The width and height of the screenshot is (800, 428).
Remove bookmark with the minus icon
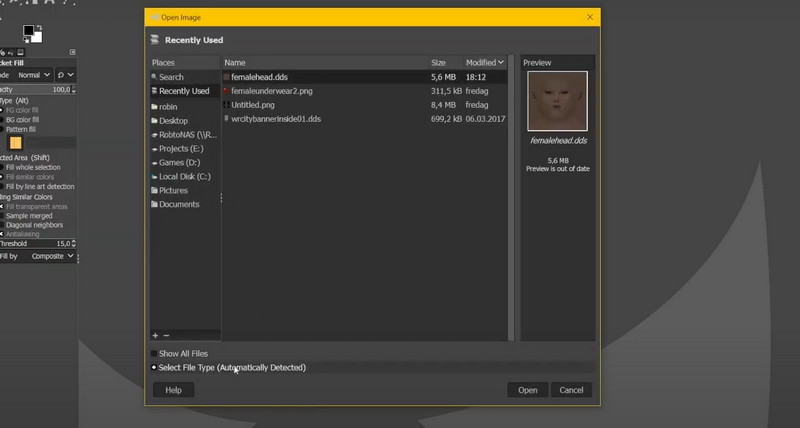(x=166, y=335)
